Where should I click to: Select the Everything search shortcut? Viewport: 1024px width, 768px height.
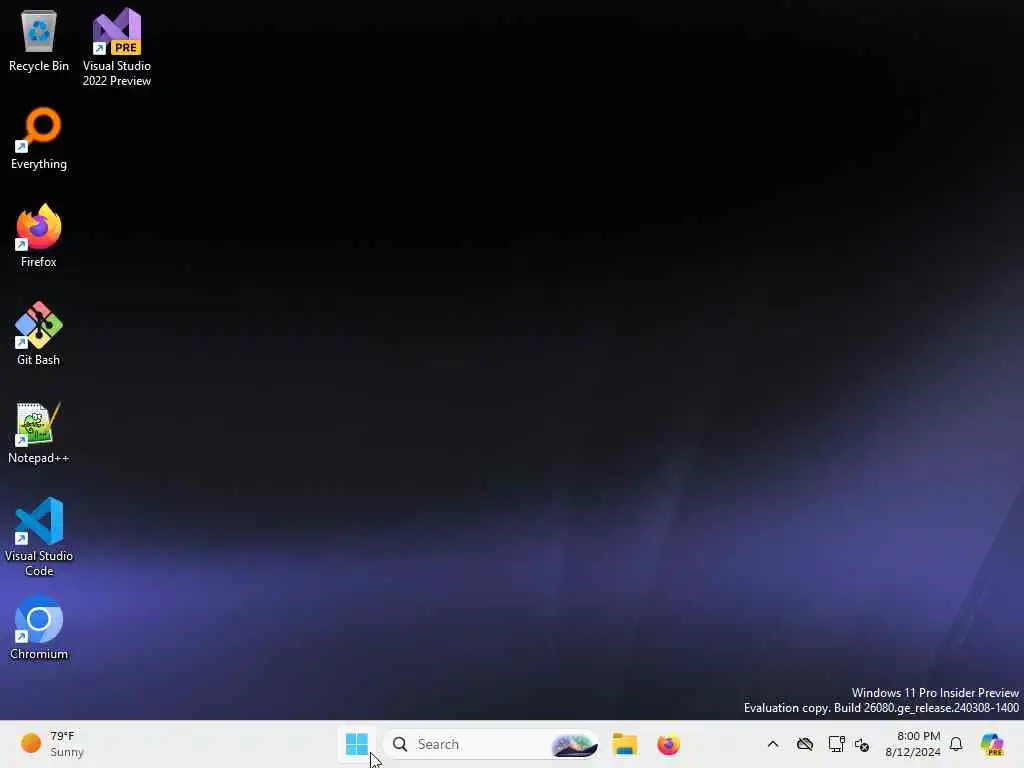pyautogui.click(x=39, y=138)
